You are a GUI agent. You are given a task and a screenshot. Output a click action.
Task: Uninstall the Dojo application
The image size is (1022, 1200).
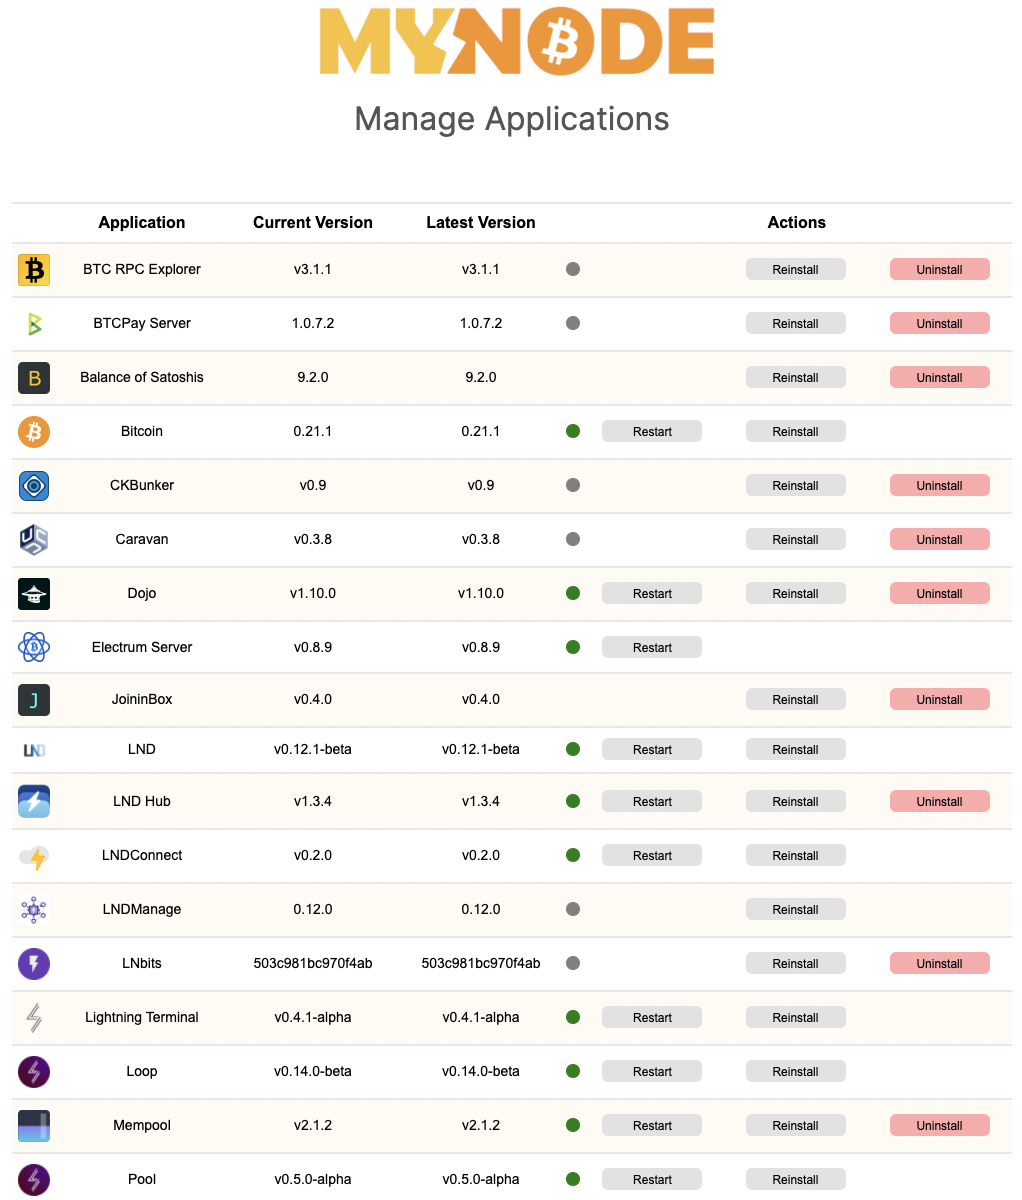940,593
